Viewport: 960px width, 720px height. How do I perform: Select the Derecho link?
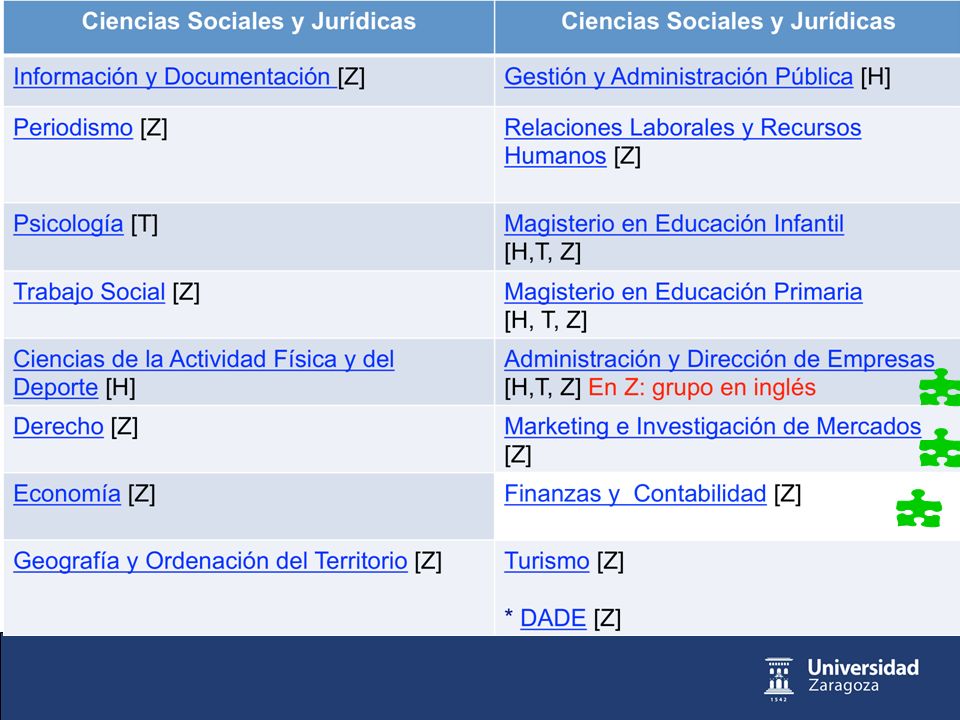pos(58,427)
